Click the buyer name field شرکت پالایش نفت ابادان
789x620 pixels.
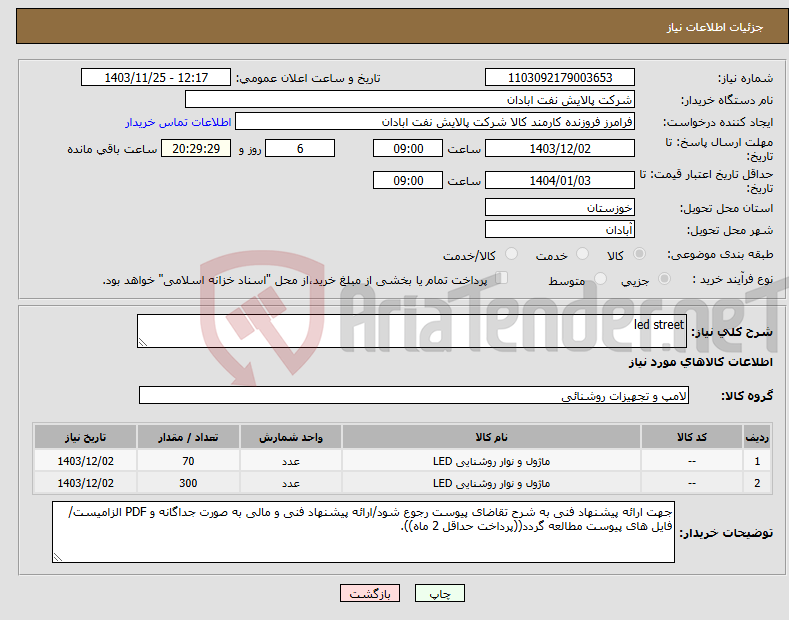tap(410, 100)
